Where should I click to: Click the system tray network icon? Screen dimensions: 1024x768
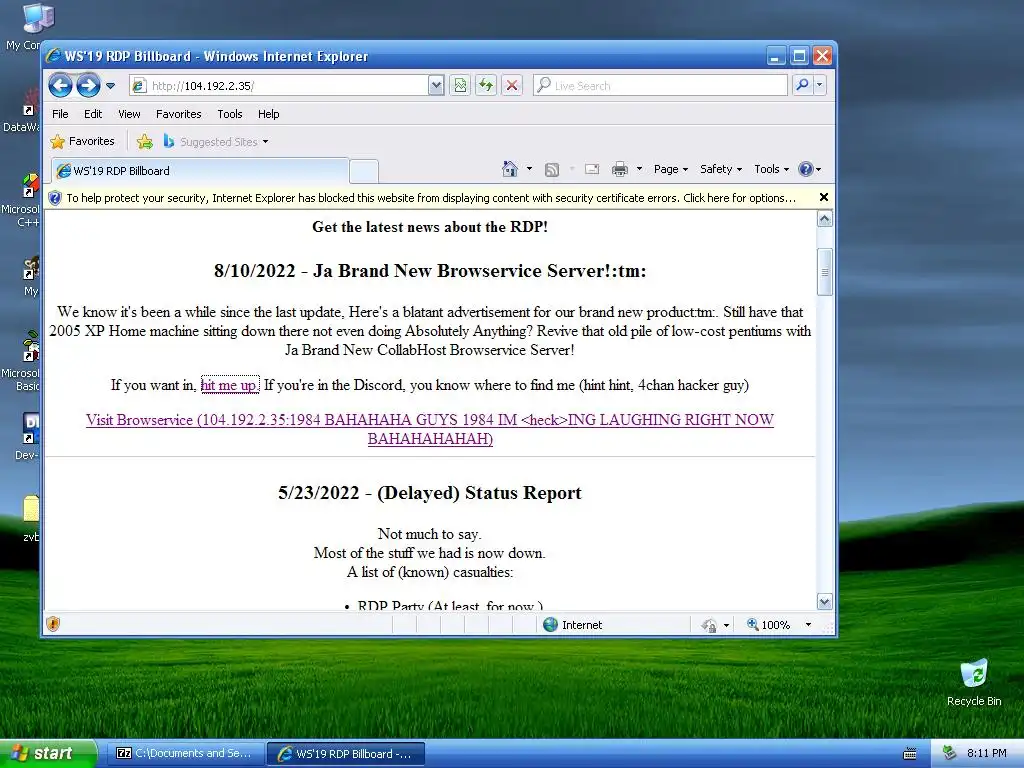950,753
